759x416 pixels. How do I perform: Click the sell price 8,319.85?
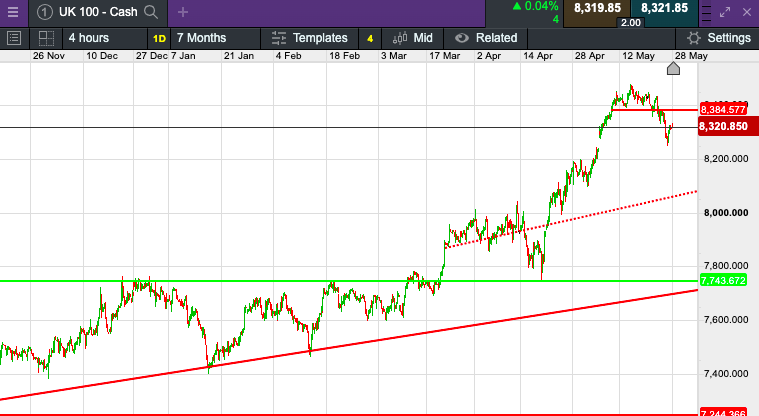(597, 8)
